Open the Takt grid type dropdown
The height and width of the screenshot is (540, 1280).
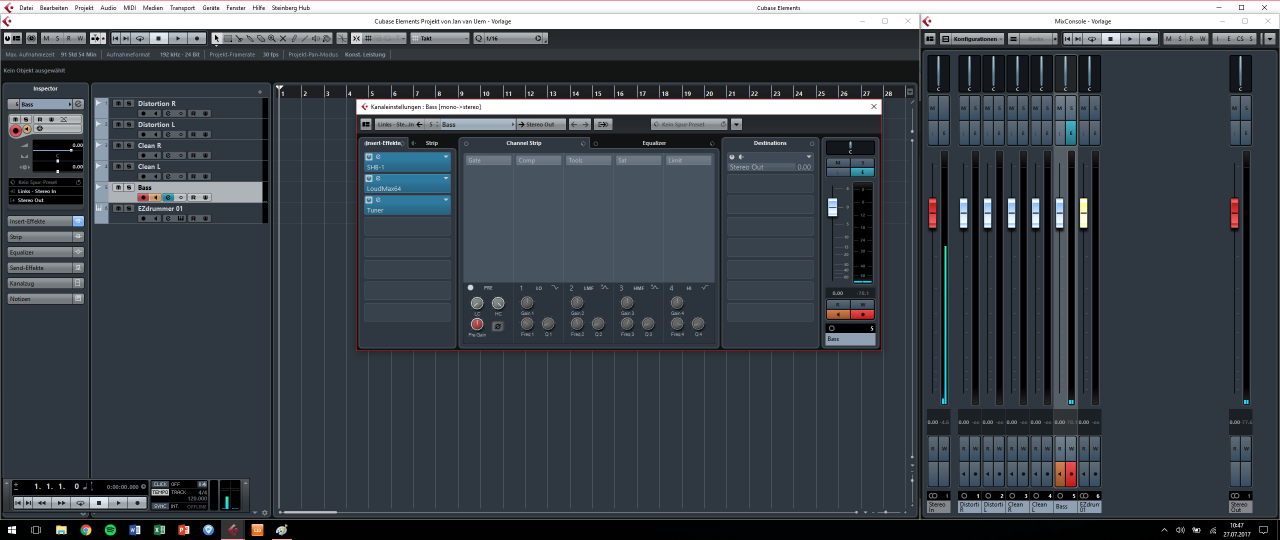point(438,38)
